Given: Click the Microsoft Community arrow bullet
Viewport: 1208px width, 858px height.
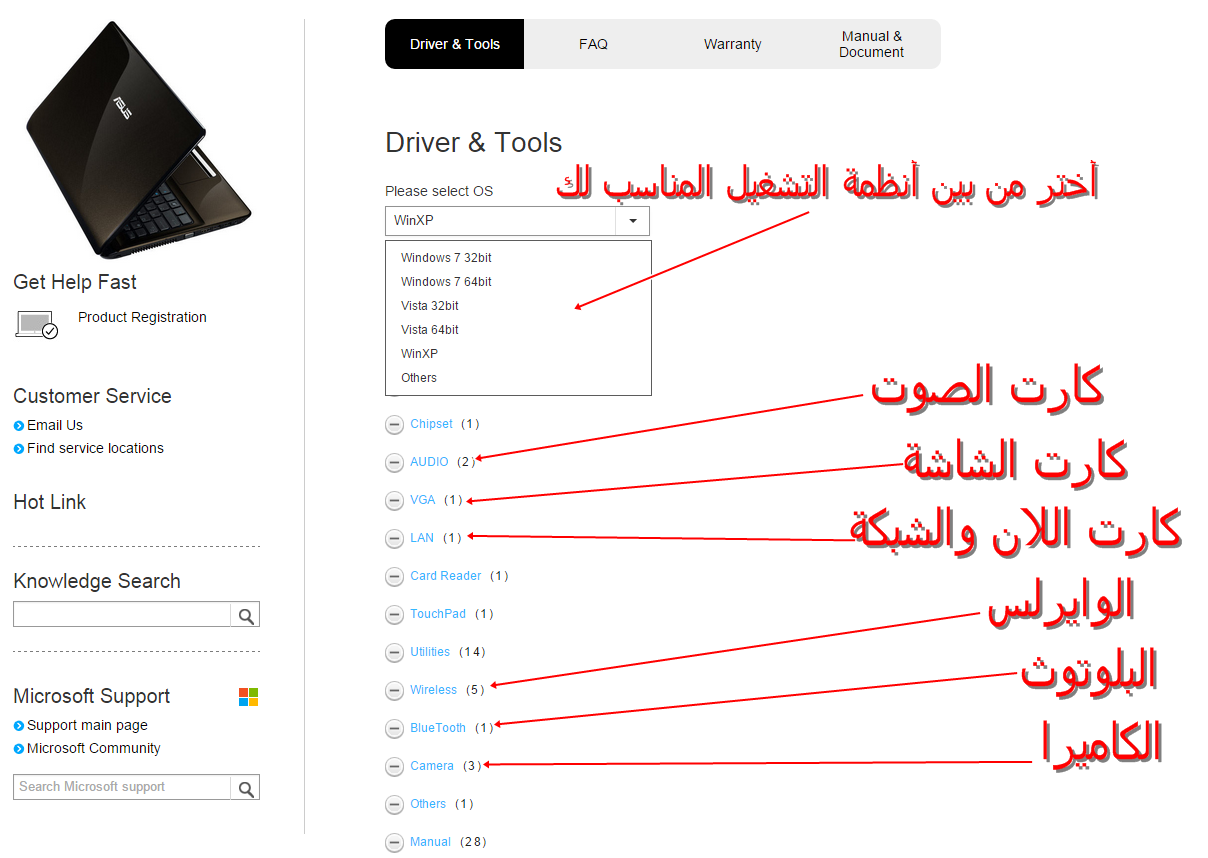Looking at the screenshot, I should point(19,749).
